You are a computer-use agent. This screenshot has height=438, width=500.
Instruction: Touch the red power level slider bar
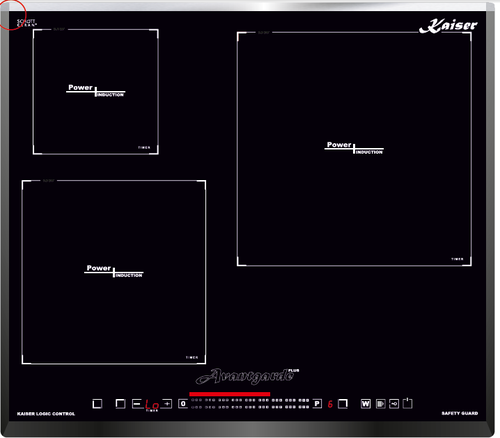(x=230, y=394)
